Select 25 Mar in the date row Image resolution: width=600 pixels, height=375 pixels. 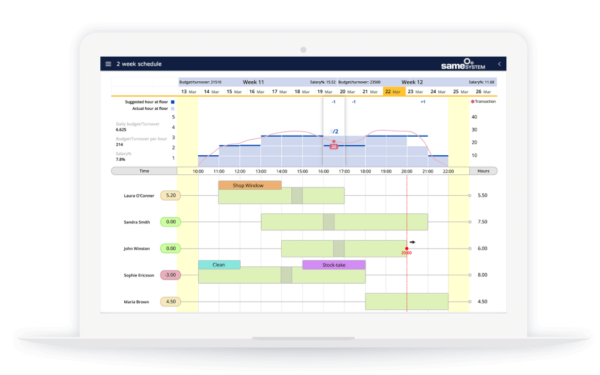point(460,92)
